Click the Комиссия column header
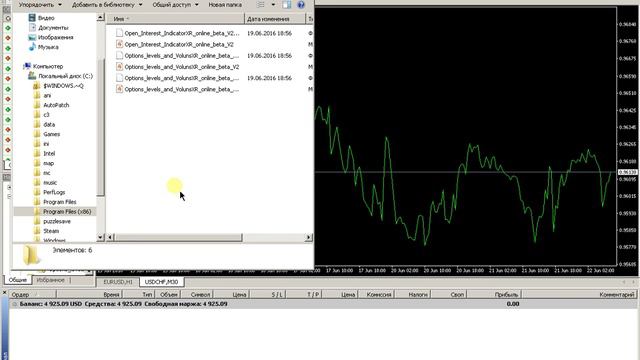The height and width of the screenshot is (360, 640). [x=376, y=294]
